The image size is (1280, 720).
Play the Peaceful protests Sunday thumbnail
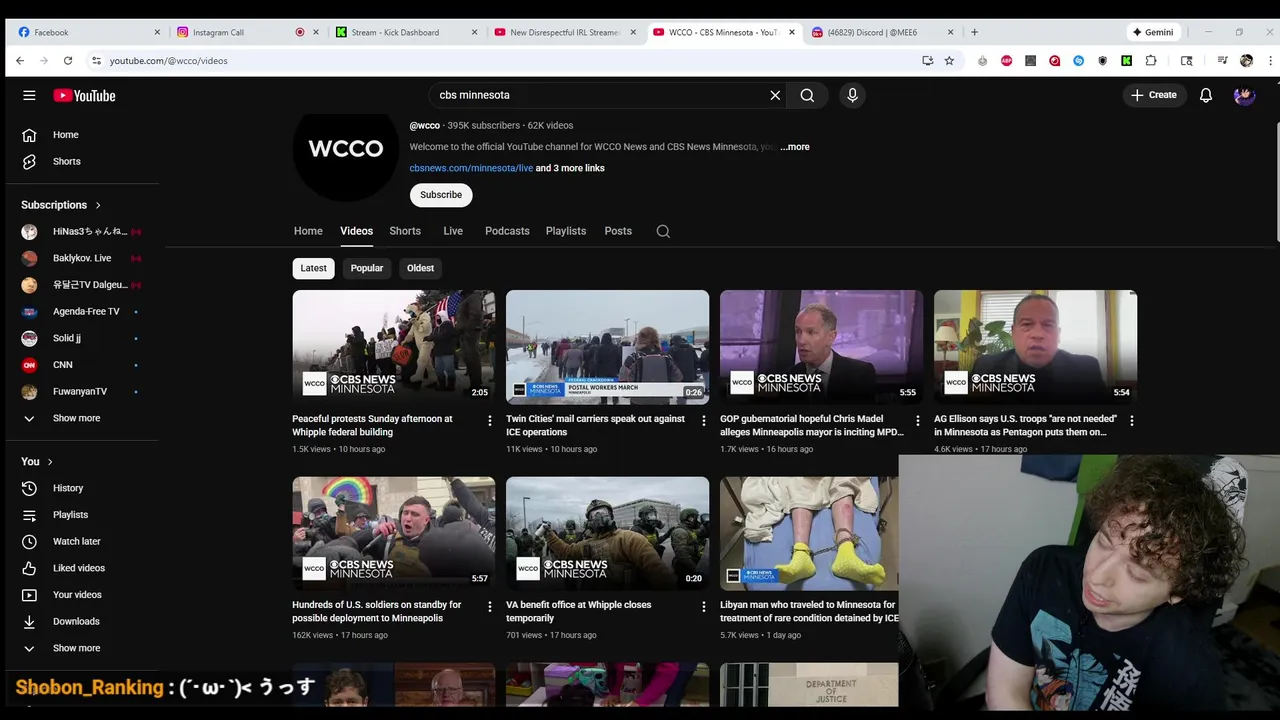[393, 346]
